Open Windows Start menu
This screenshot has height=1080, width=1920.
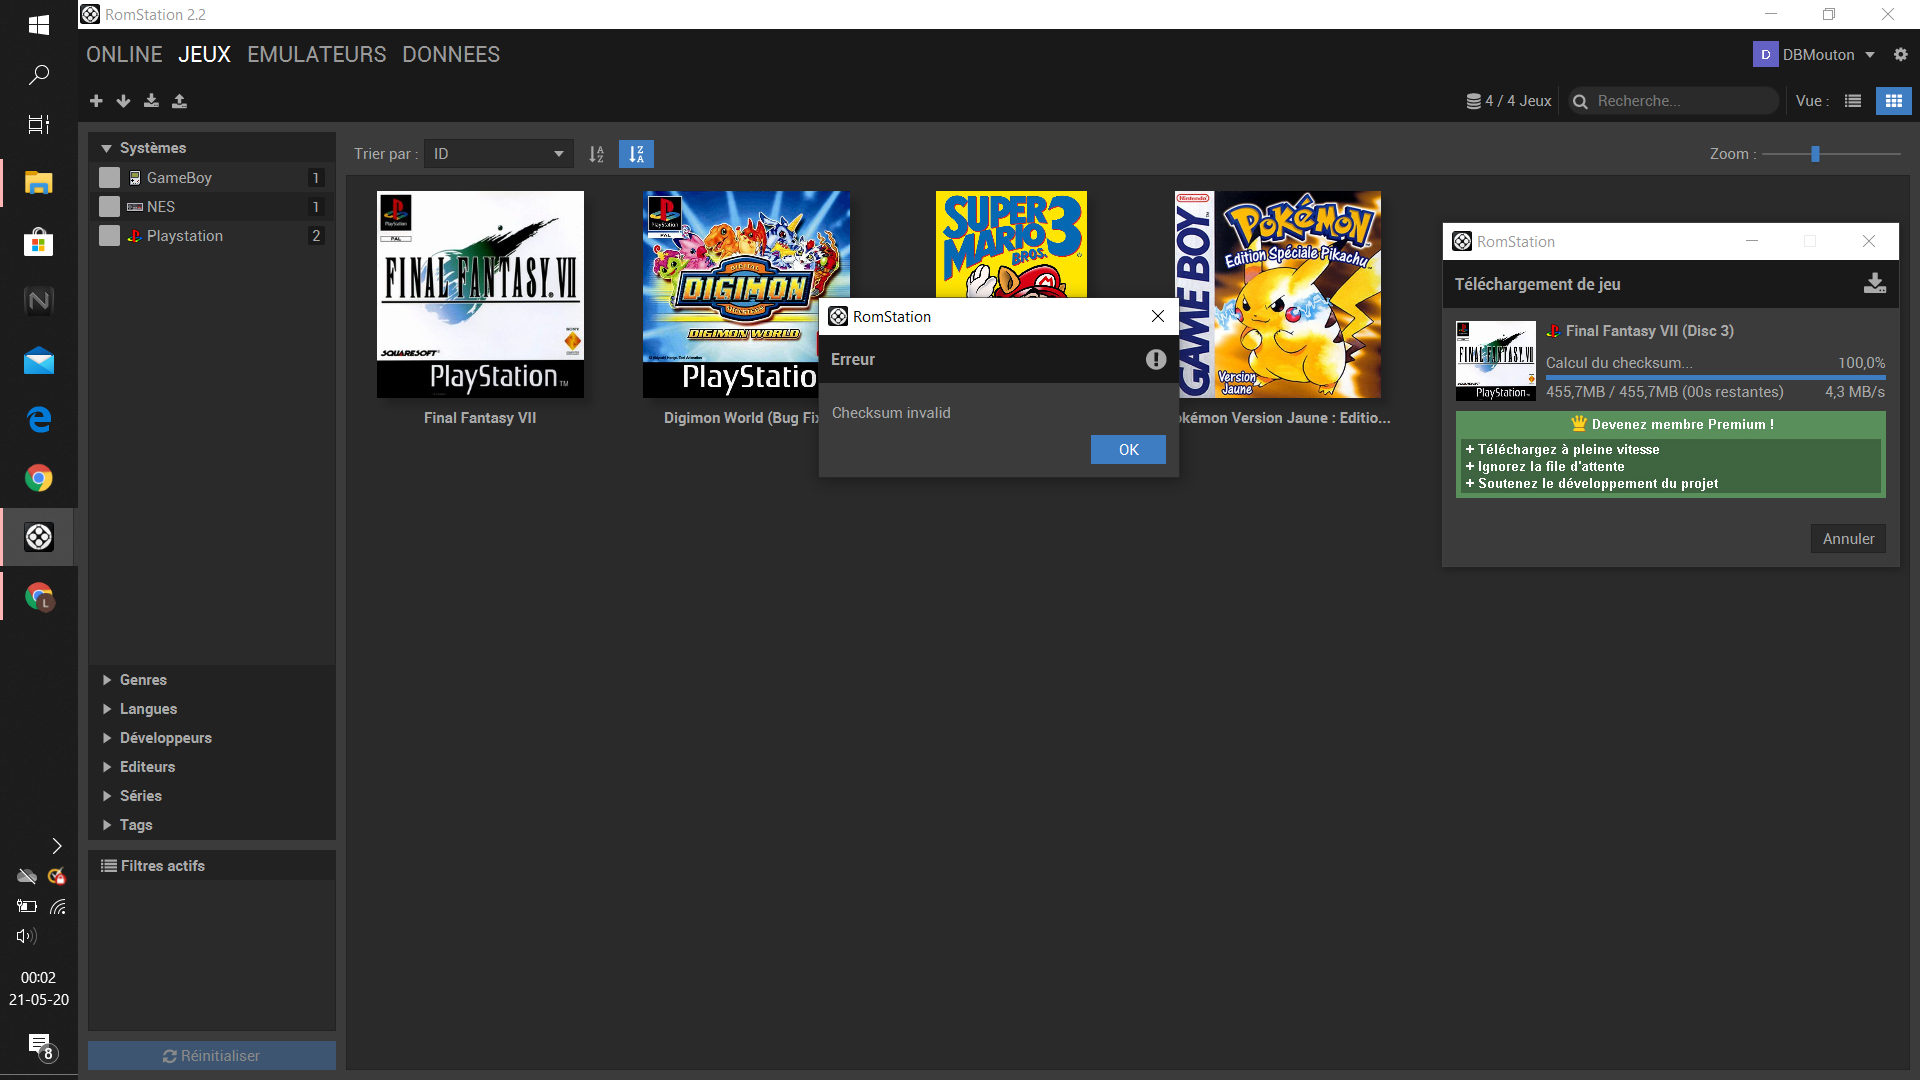click(x=39, y=24)
